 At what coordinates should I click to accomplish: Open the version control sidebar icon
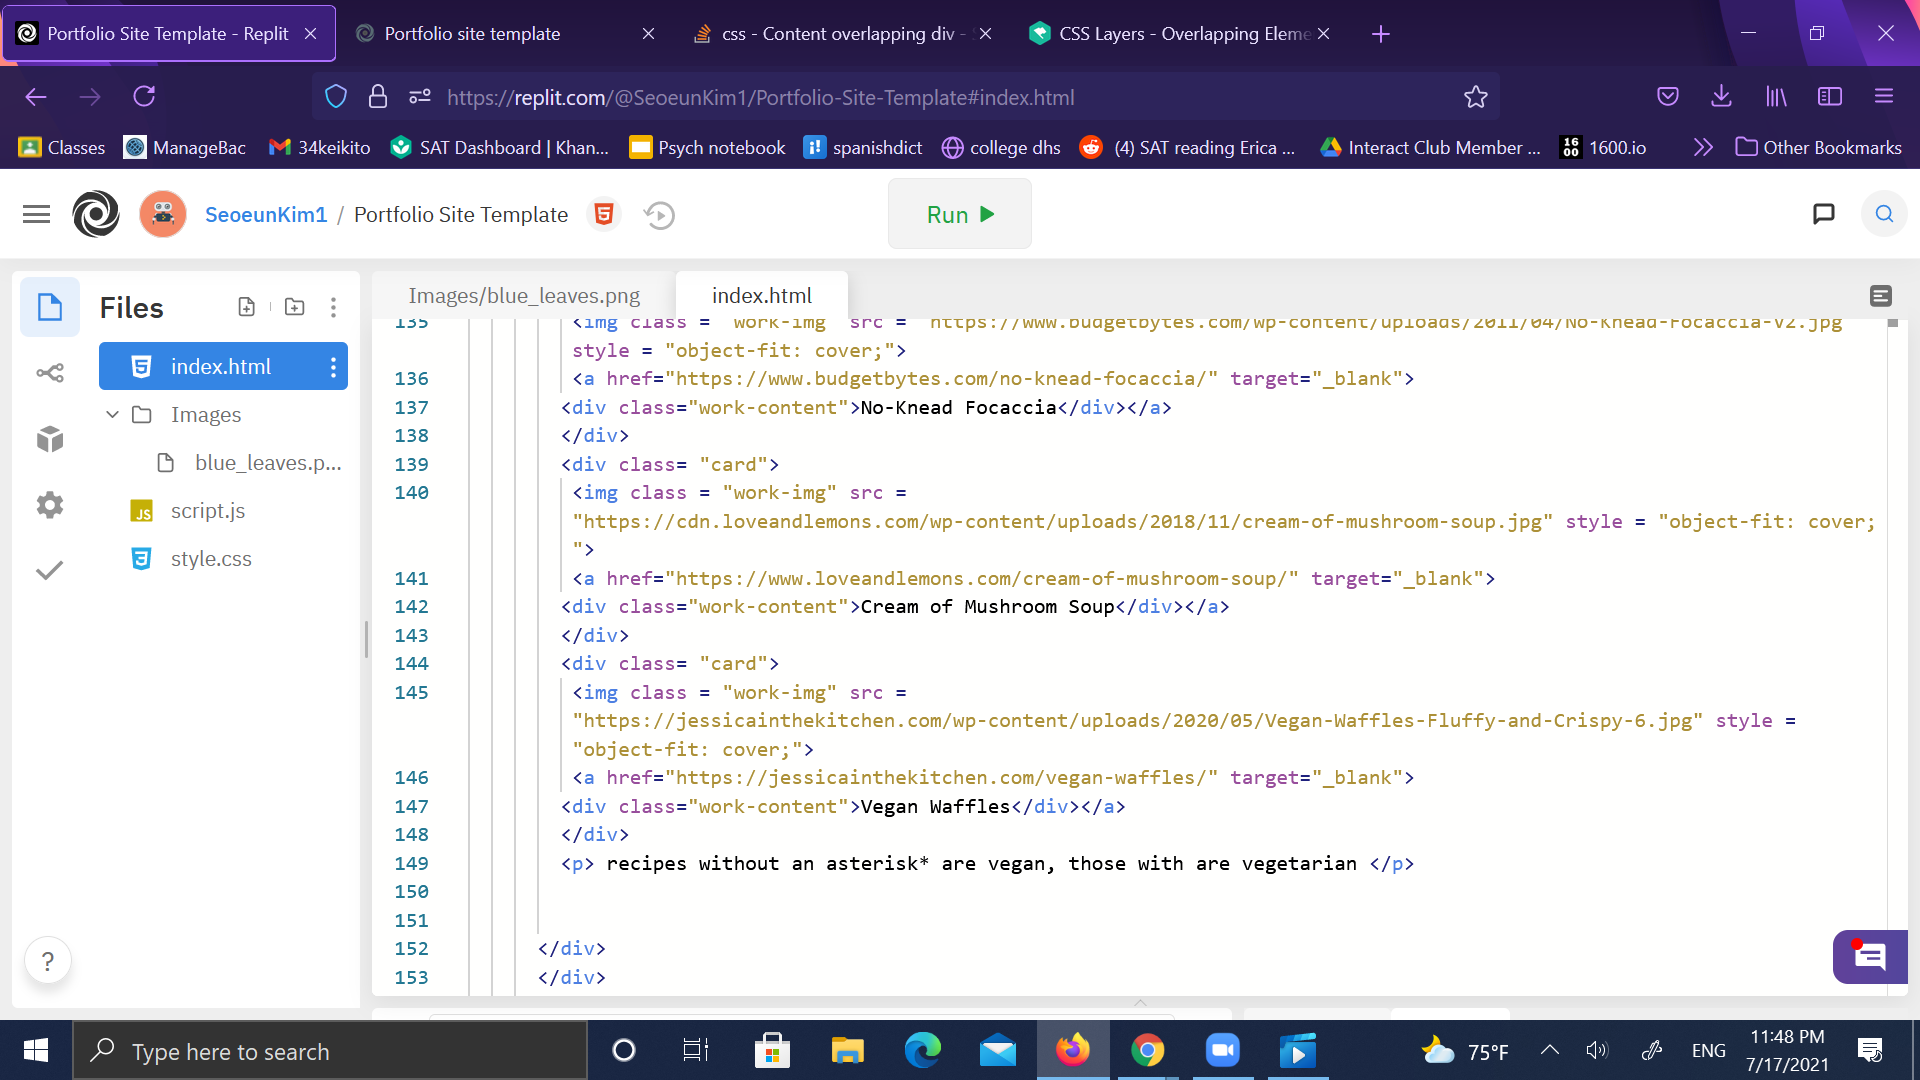point(50,373)
